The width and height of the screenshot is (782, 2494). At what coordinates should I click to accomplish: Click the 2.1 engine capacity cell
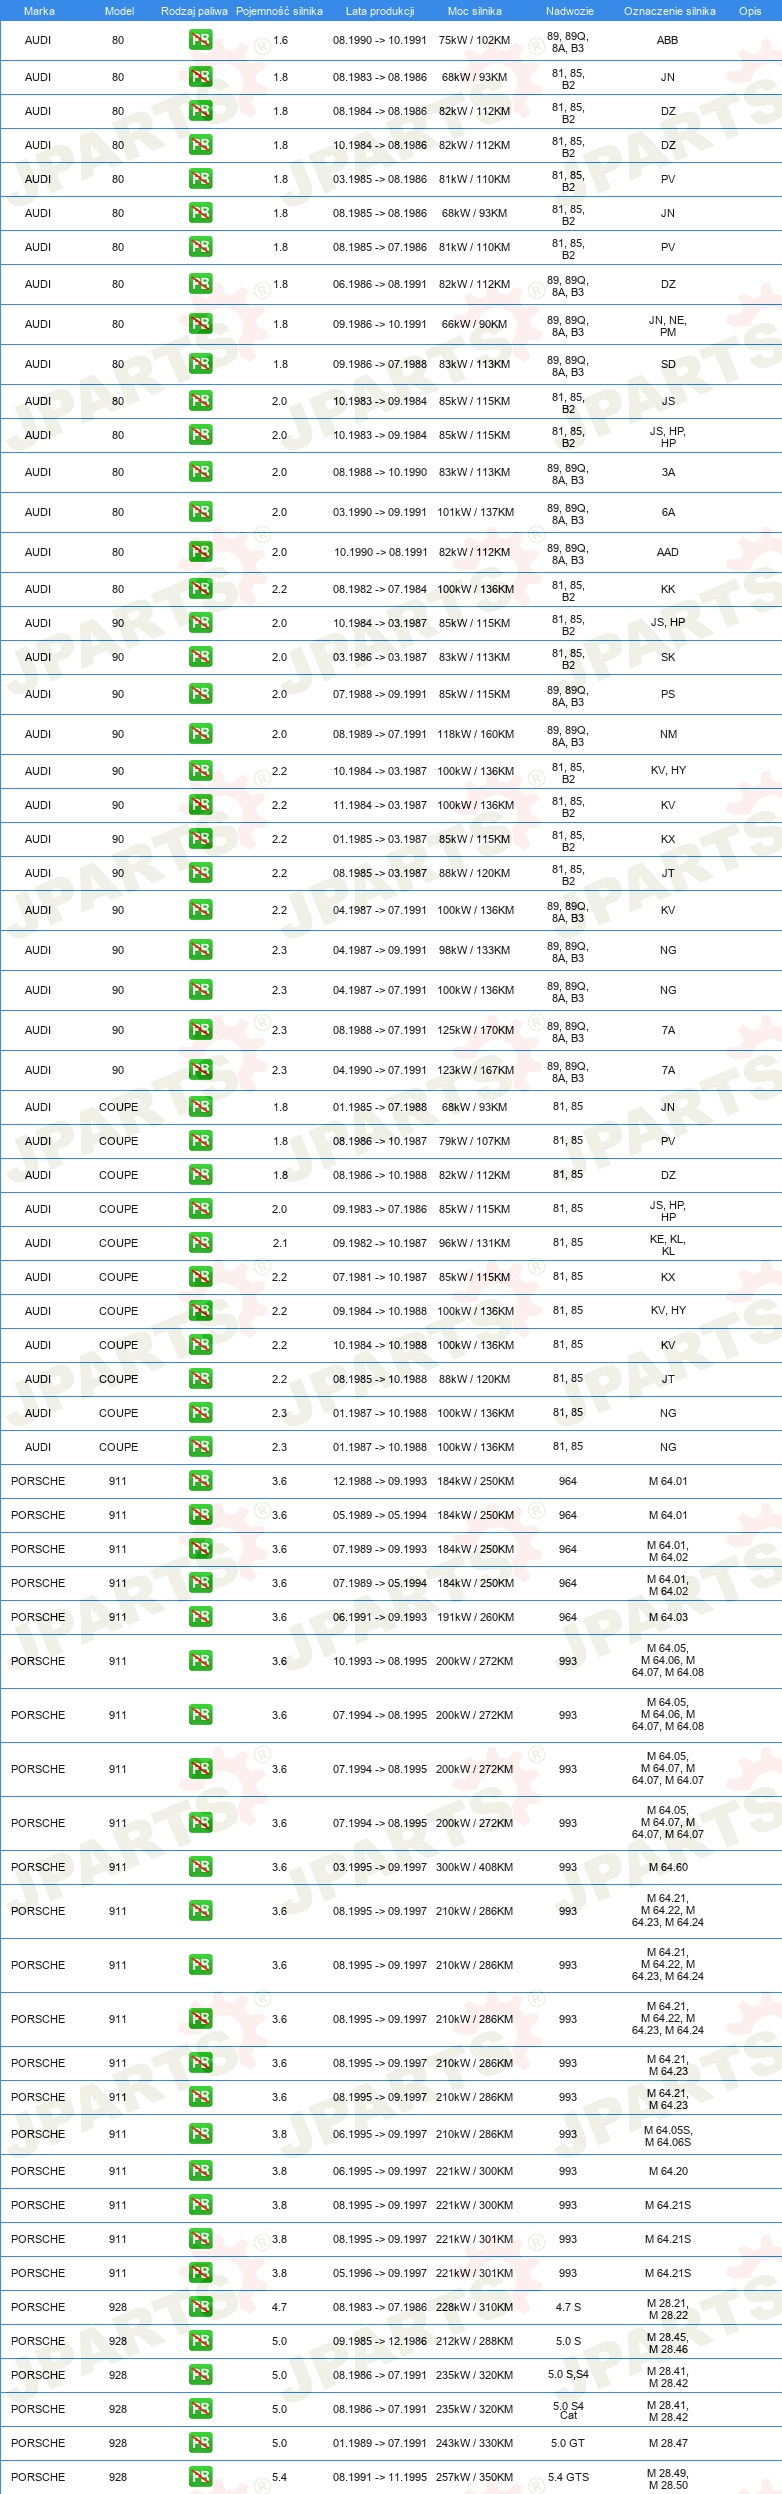point(280,1243)
